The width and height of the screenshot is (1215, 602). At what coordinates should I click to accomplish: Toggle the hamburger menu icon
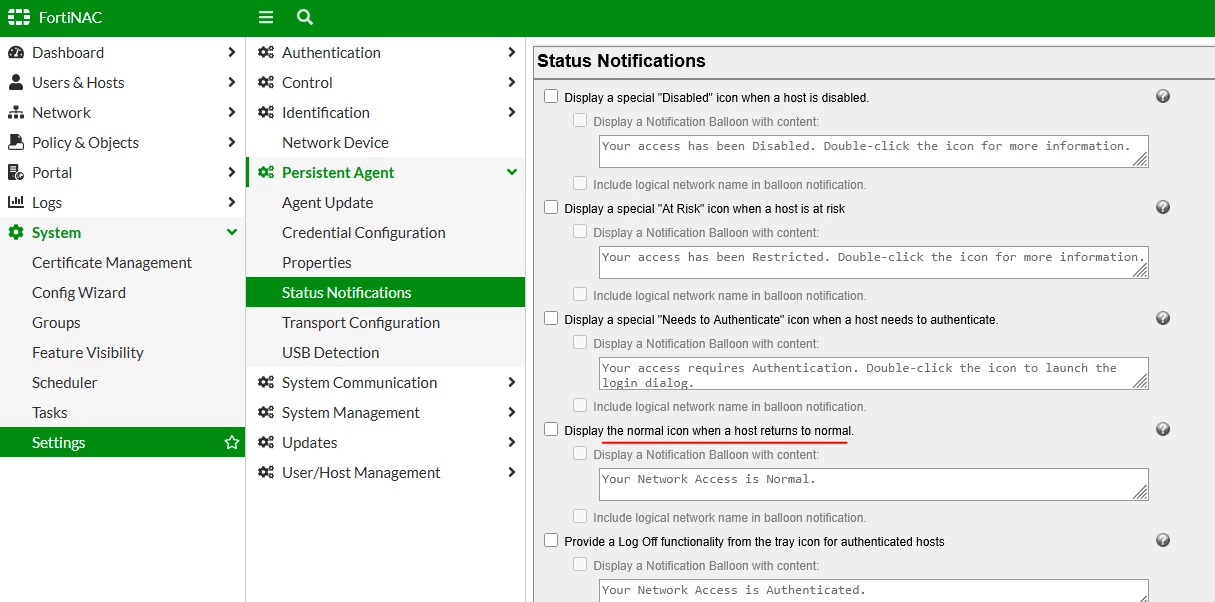point(266,18)
